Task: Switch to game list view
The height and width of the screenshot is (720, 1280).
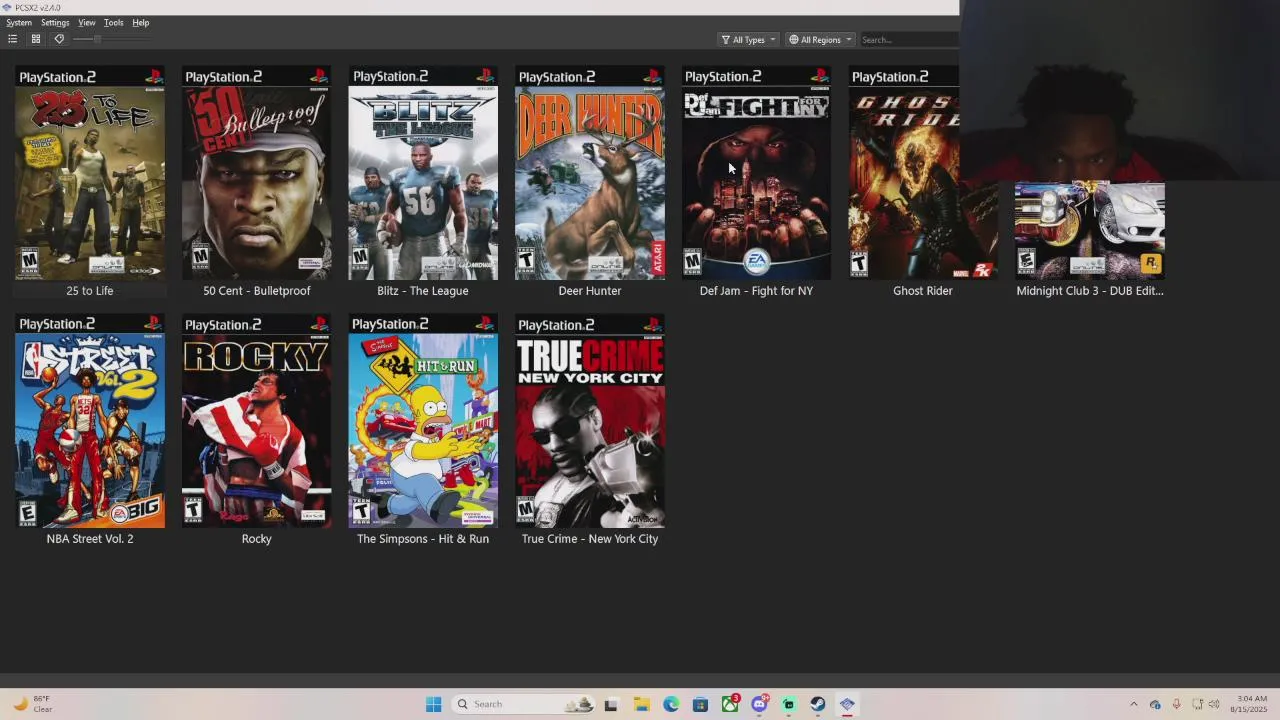Action: (x=12, y=39)
